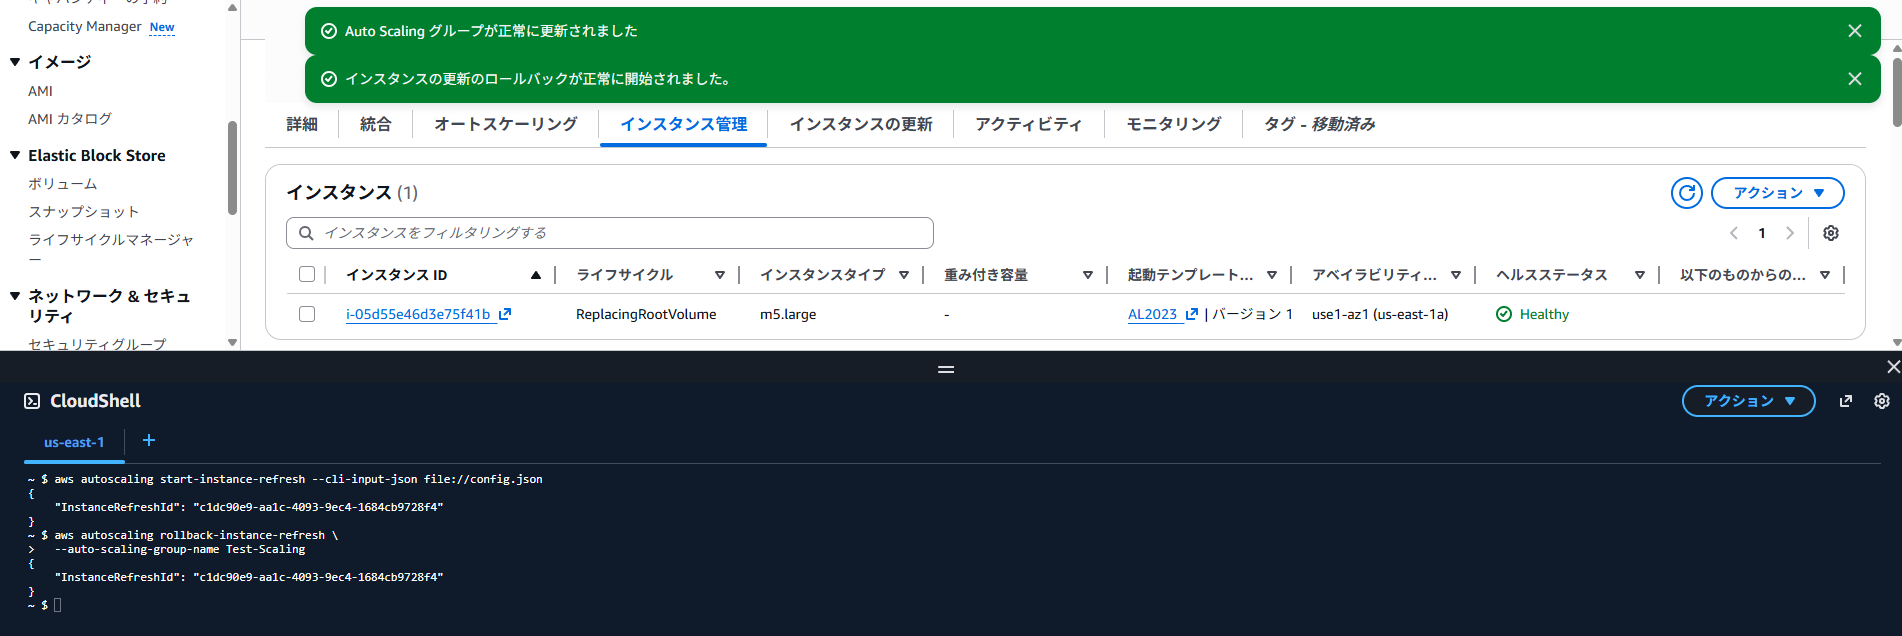Click the ReplacingRootVolume lifecycle cell
This screenshot has height=636, width=1902.
point(646,314)
